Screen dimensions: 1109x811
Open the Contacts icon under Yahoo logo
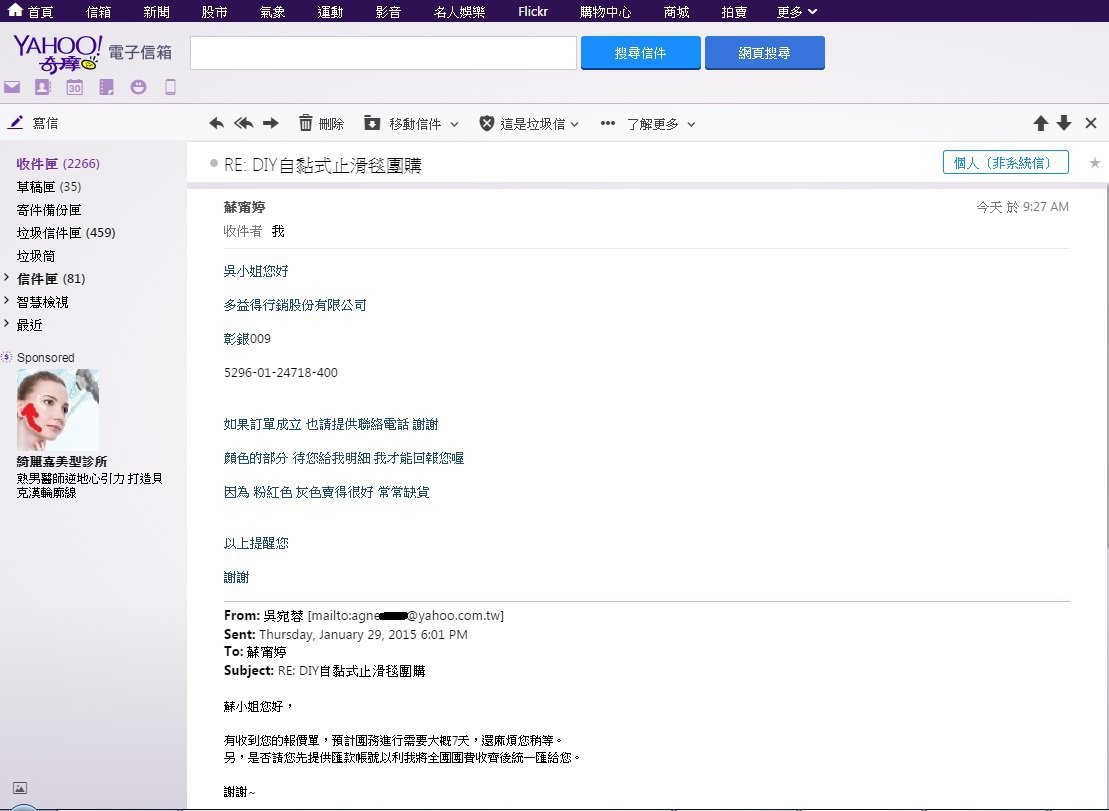pyautogui.click(x=42, y=87)
